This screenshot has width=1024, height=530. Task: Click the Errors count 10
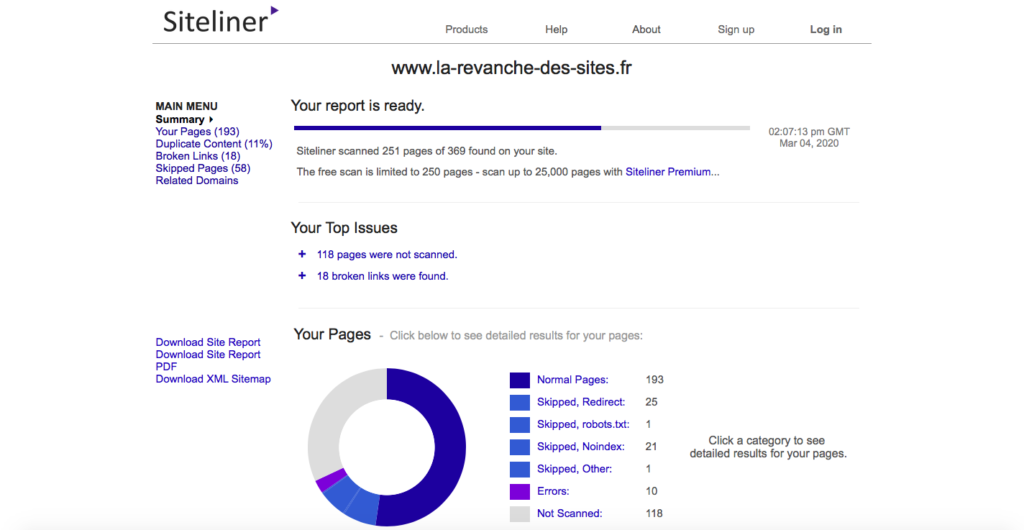tap(651, 491)
